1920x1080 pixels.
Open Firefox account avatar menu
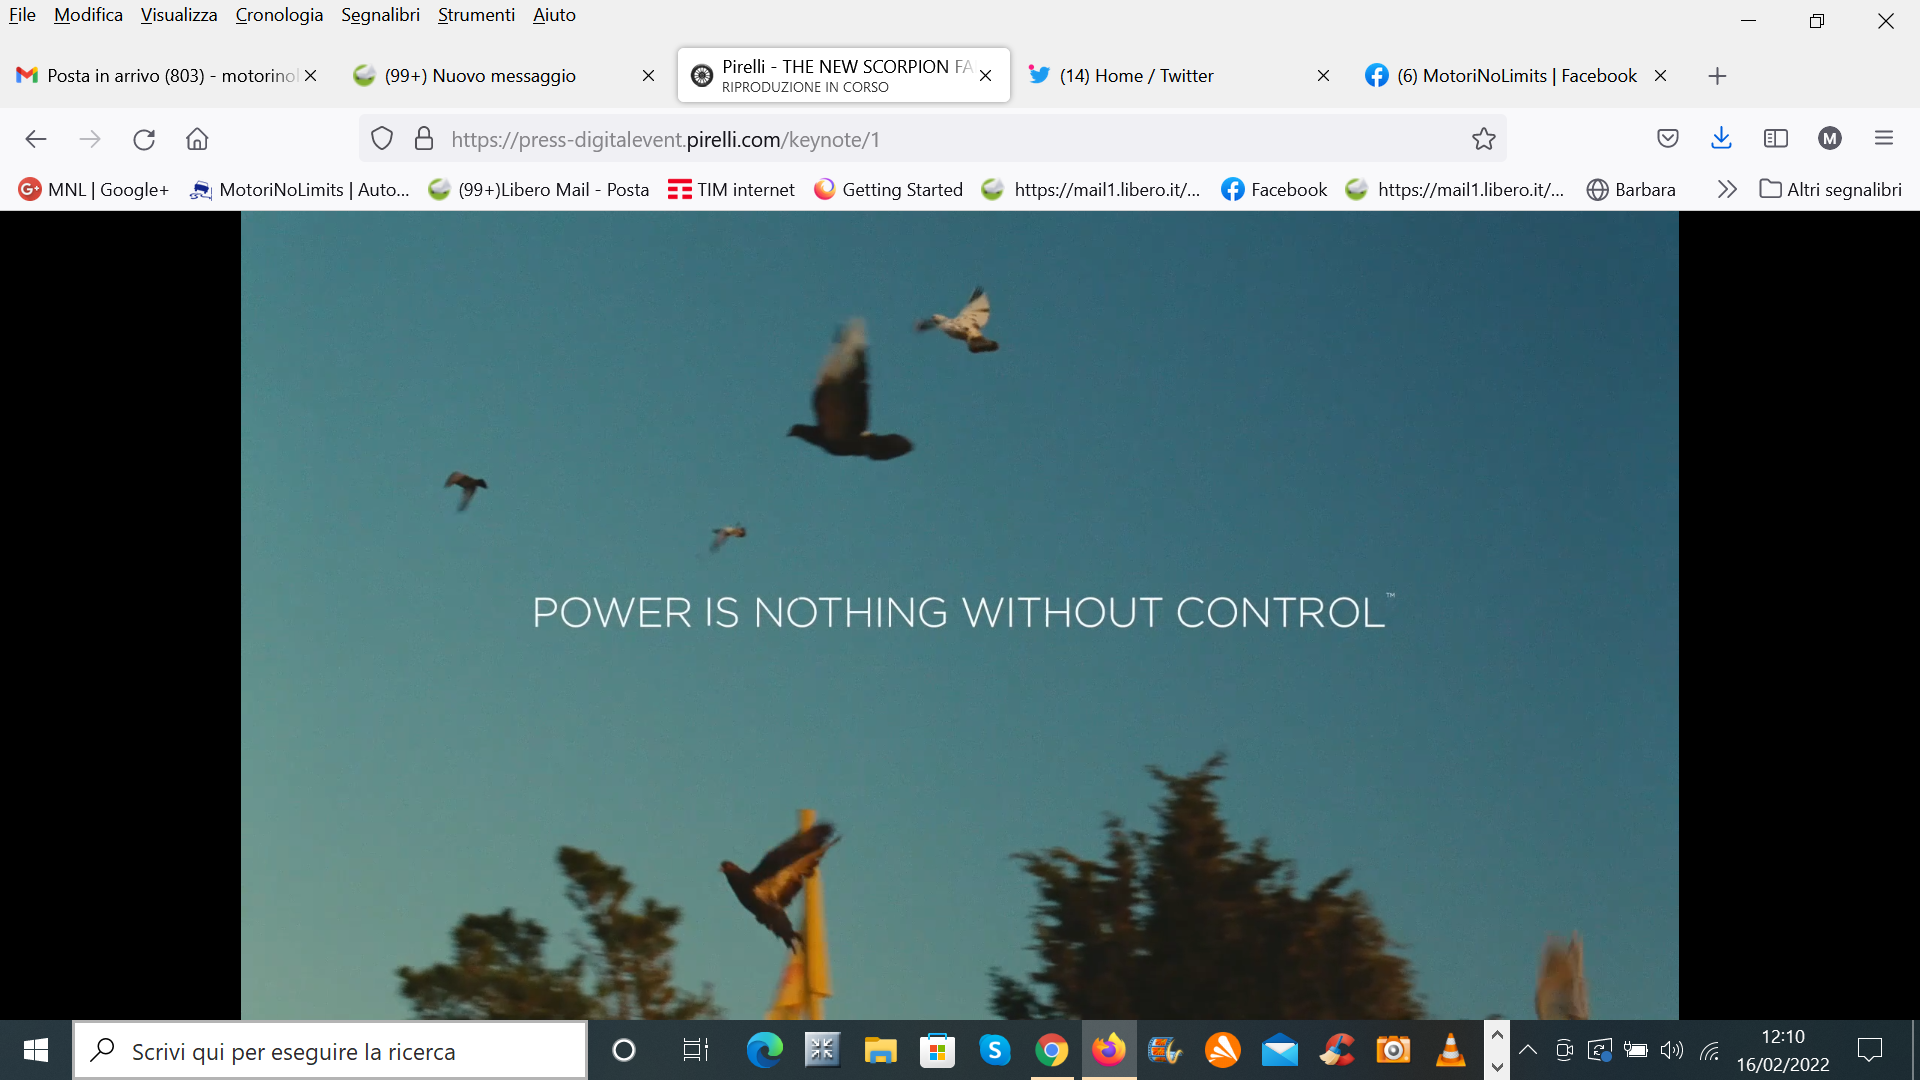[x=1830, y=139]
